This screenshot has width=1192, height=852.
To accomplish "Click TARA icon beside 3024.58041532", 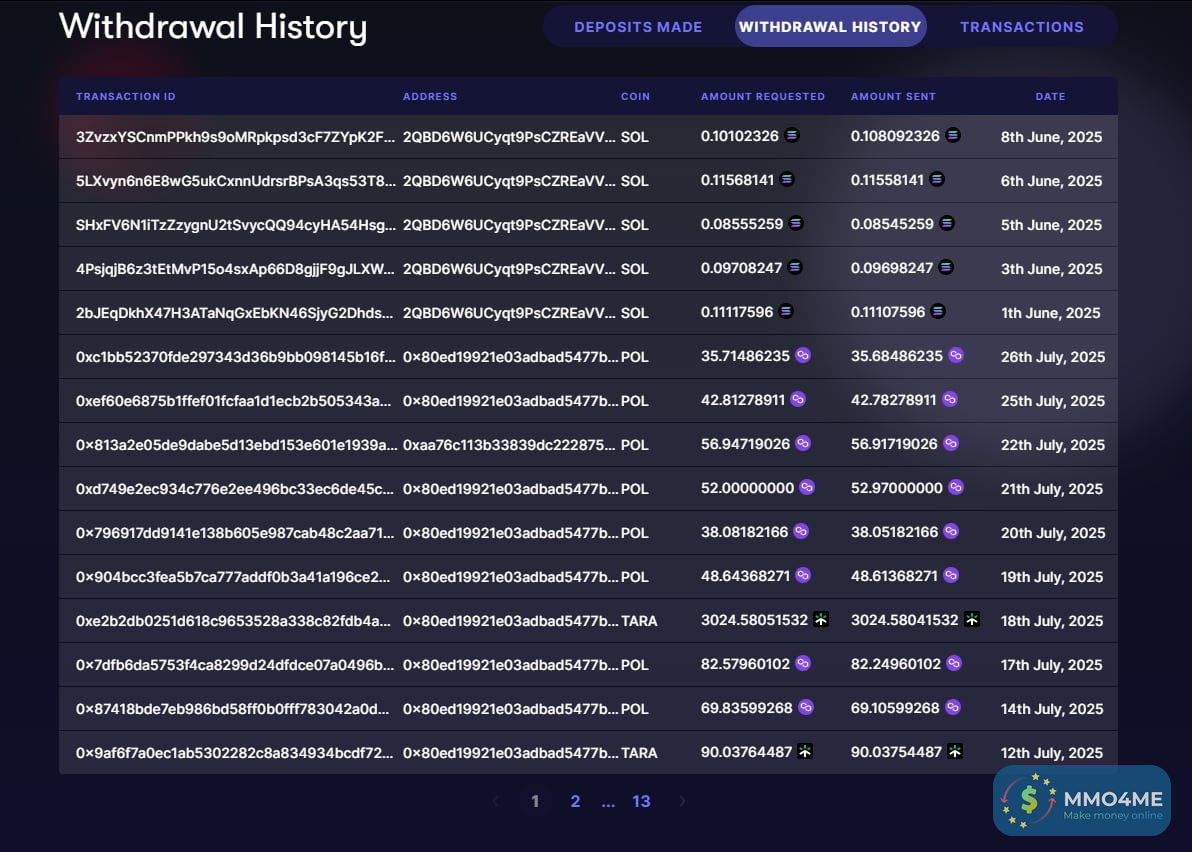I will tap(972, 619).
